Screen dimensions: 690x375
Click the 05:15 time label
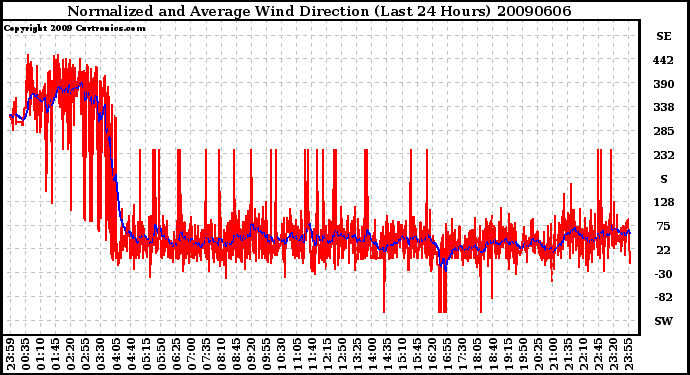tap(146, 354)
